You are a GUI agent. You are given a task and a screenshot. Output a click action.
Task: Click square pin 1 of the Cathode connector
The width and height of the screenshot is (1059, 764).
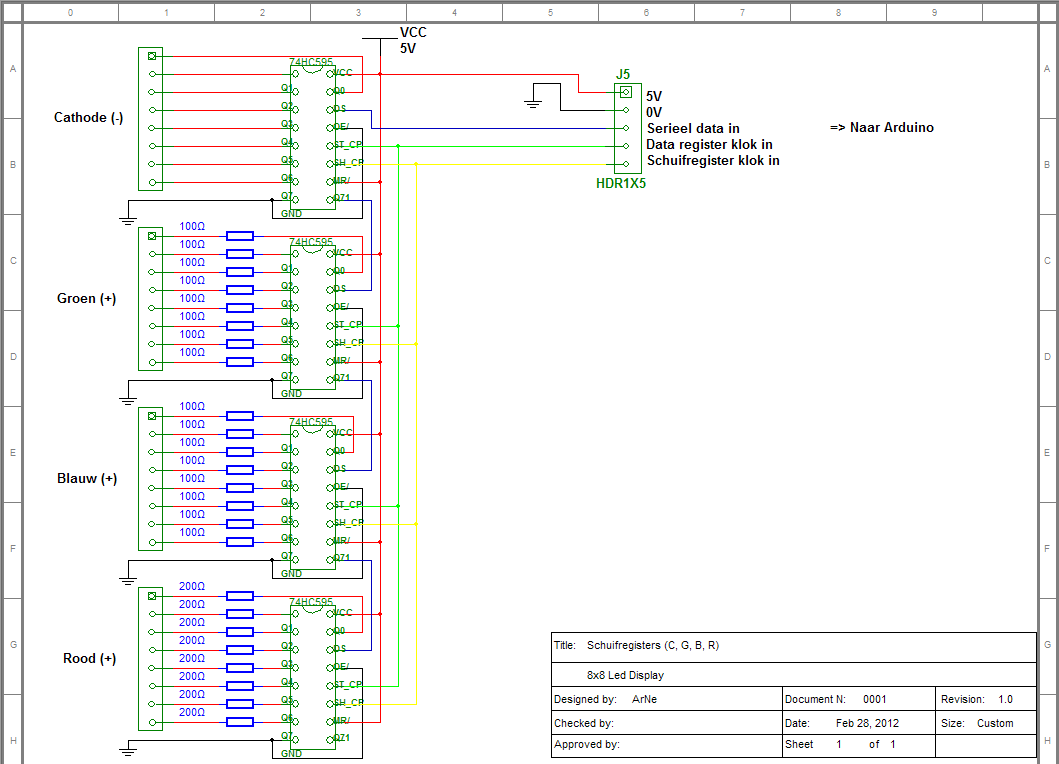point(152,56)
